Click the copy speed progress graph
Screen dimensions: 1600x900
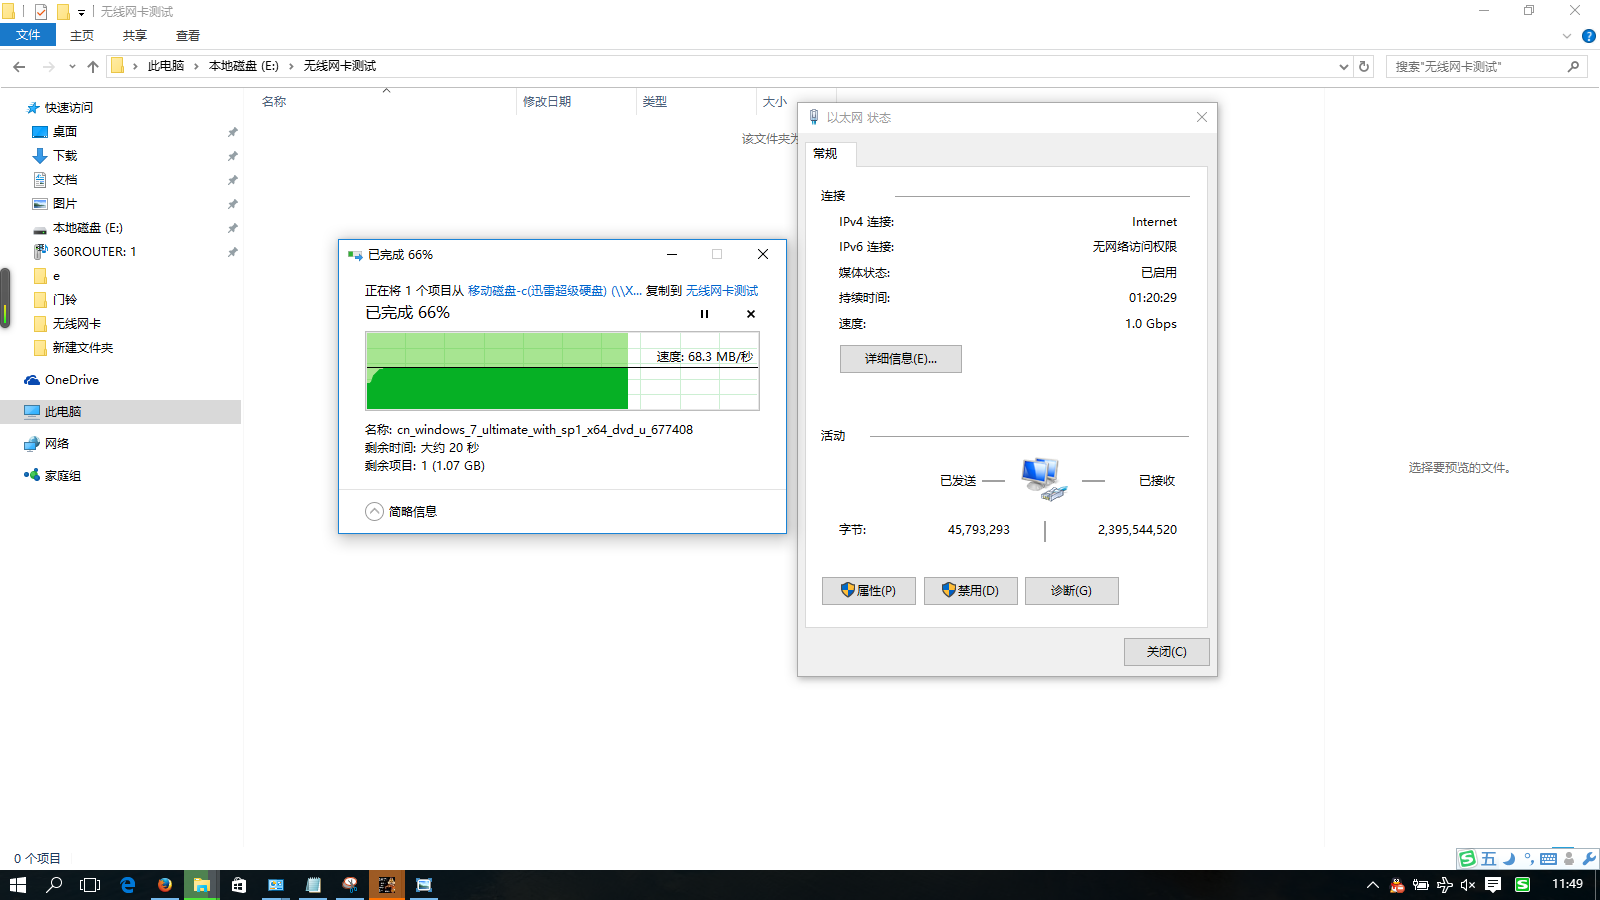click(562, 371)
